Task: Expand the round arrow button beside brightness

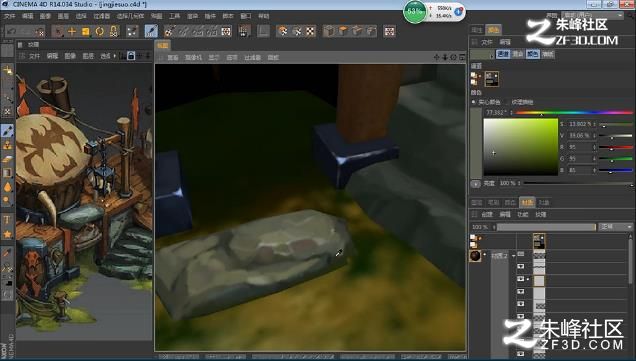Action: 475,184
